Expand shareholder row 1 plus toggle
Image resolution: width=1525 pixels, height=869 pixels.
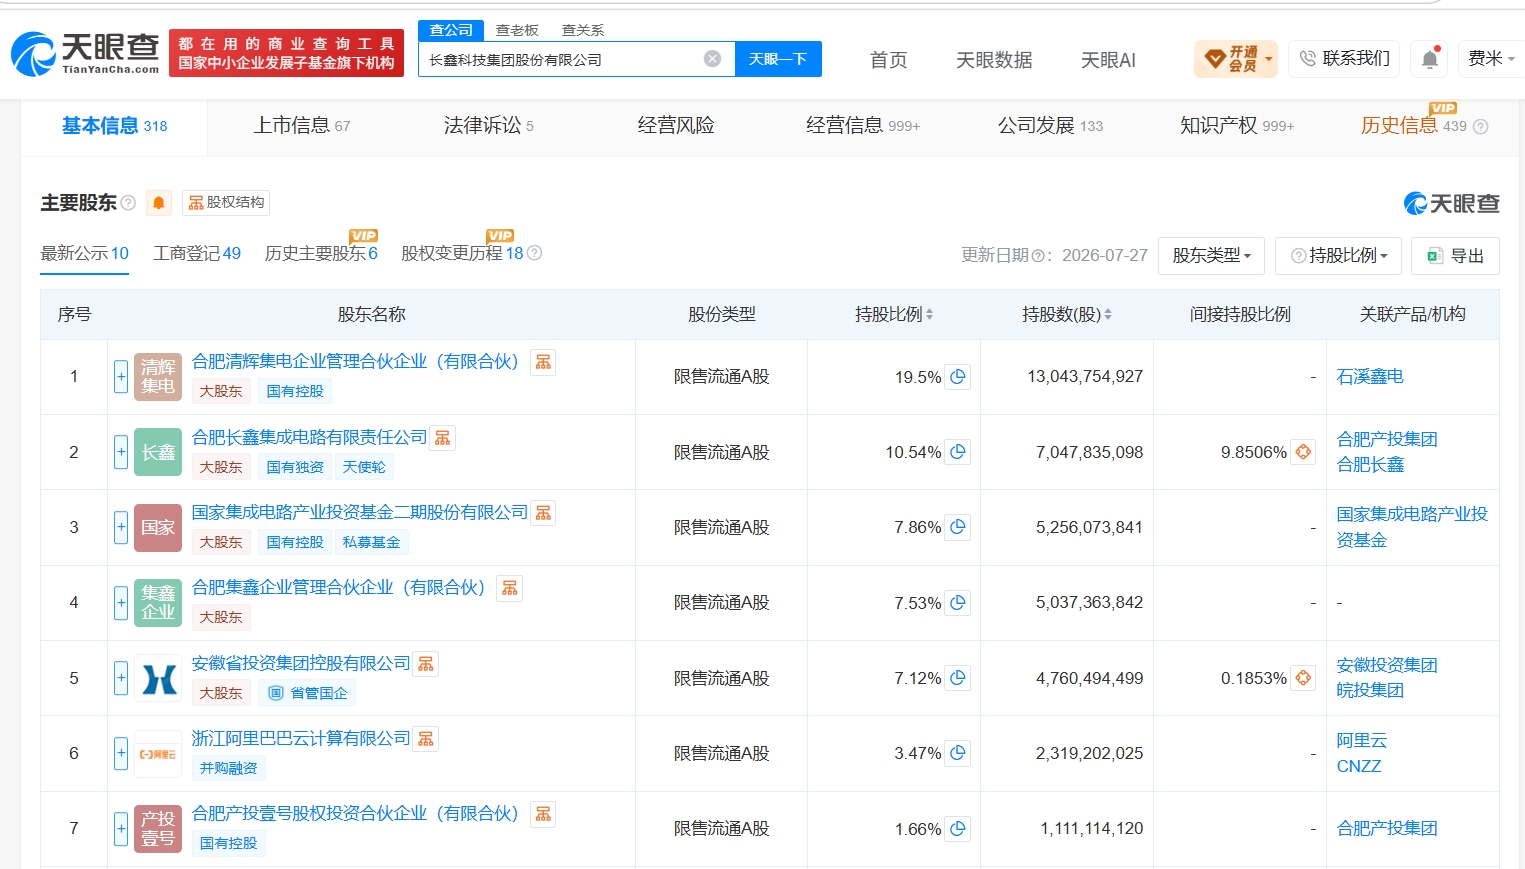(x=121, y=377)
